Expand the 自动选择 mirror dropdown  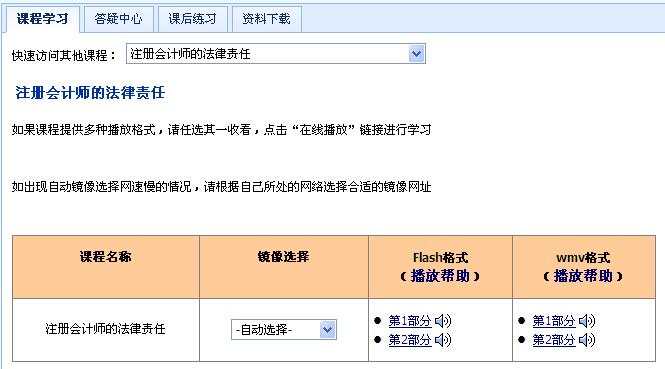pos(284,330)
